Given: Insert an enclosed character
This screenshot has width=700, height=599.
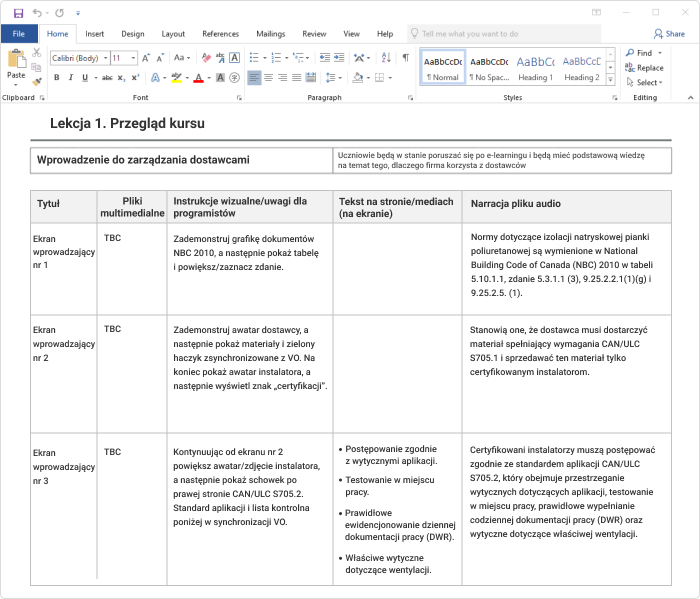Looking at the screenshot, I should [234, 78].
